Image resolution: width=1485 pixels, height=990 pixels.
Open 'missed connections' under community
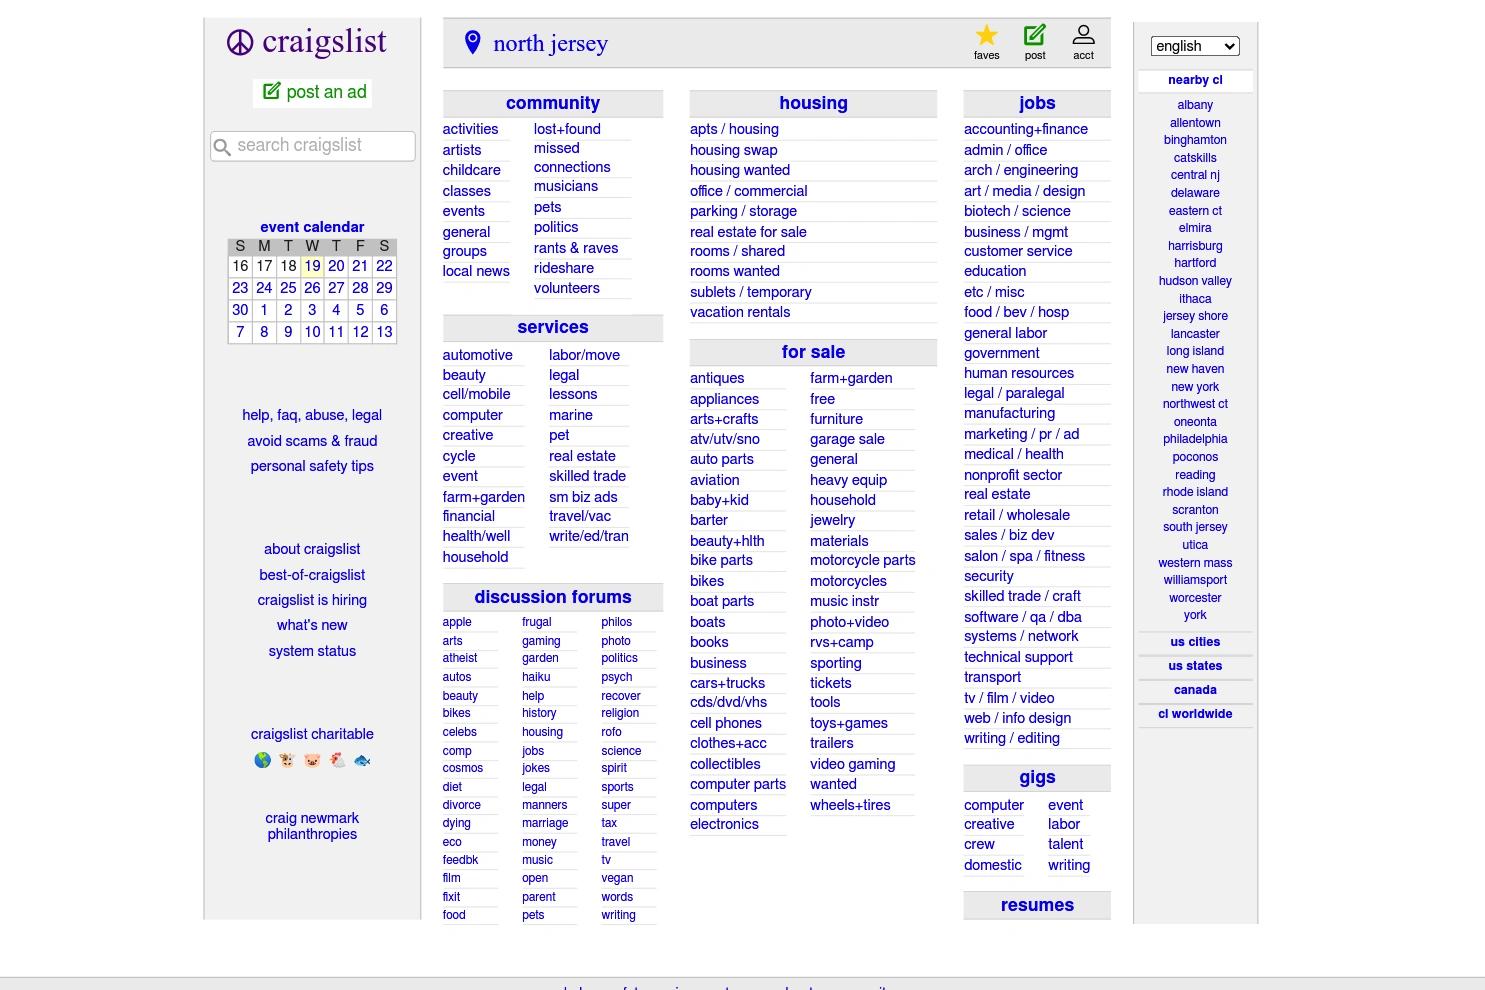point(572,157)
